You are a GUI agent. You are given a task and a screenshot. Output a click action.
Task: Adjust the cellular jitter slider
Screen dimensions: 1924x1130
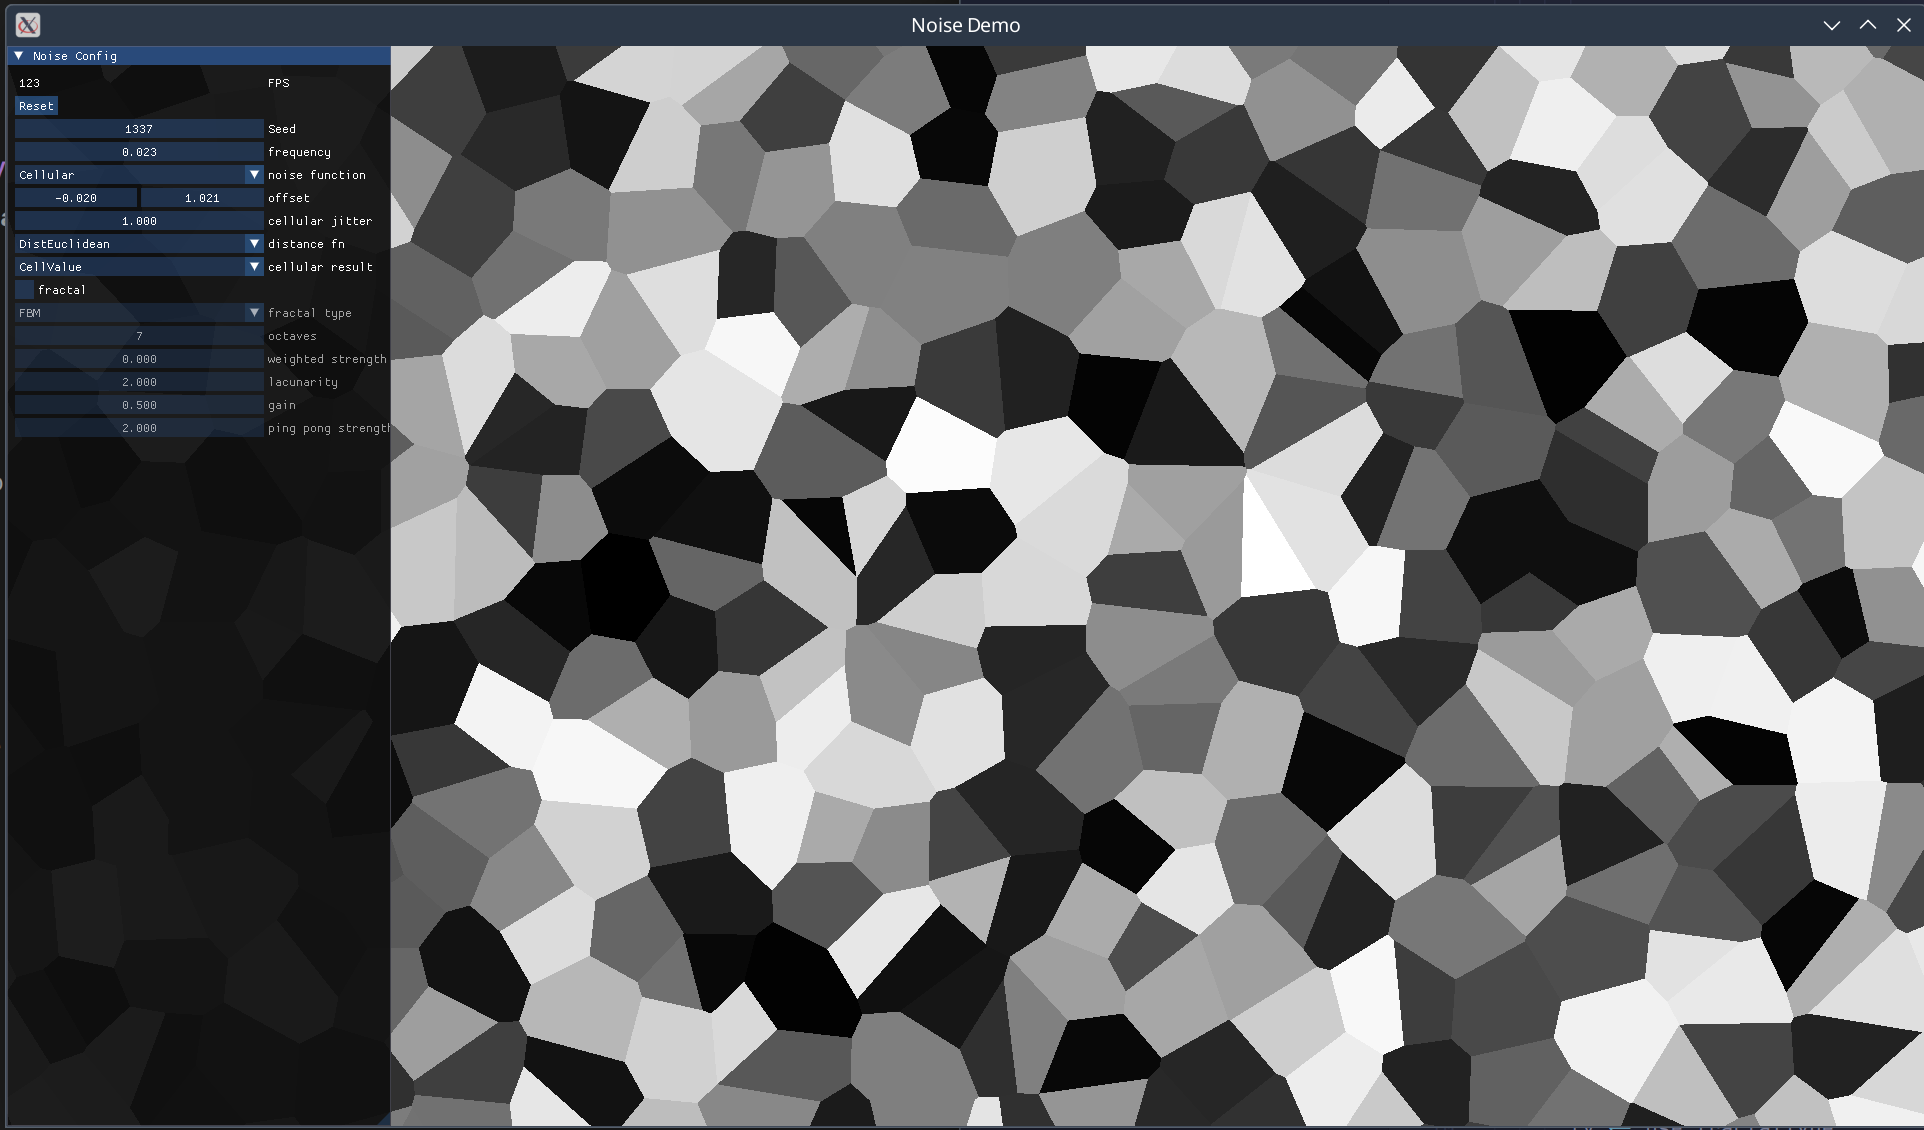(x=139, y=221)
